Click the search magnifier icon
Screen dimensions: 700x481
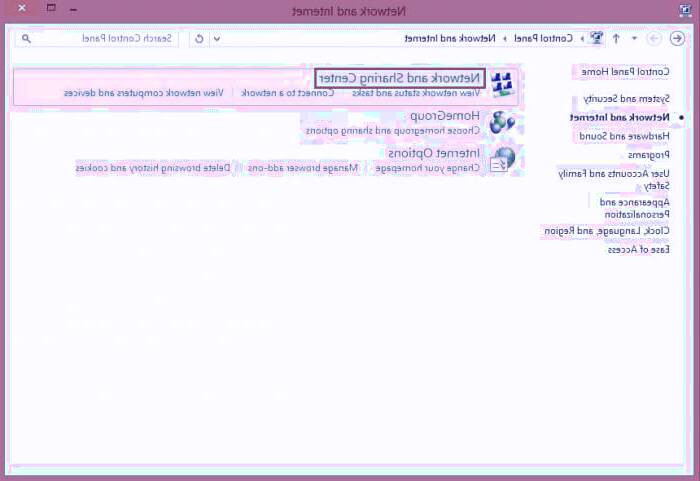[26, 38]
